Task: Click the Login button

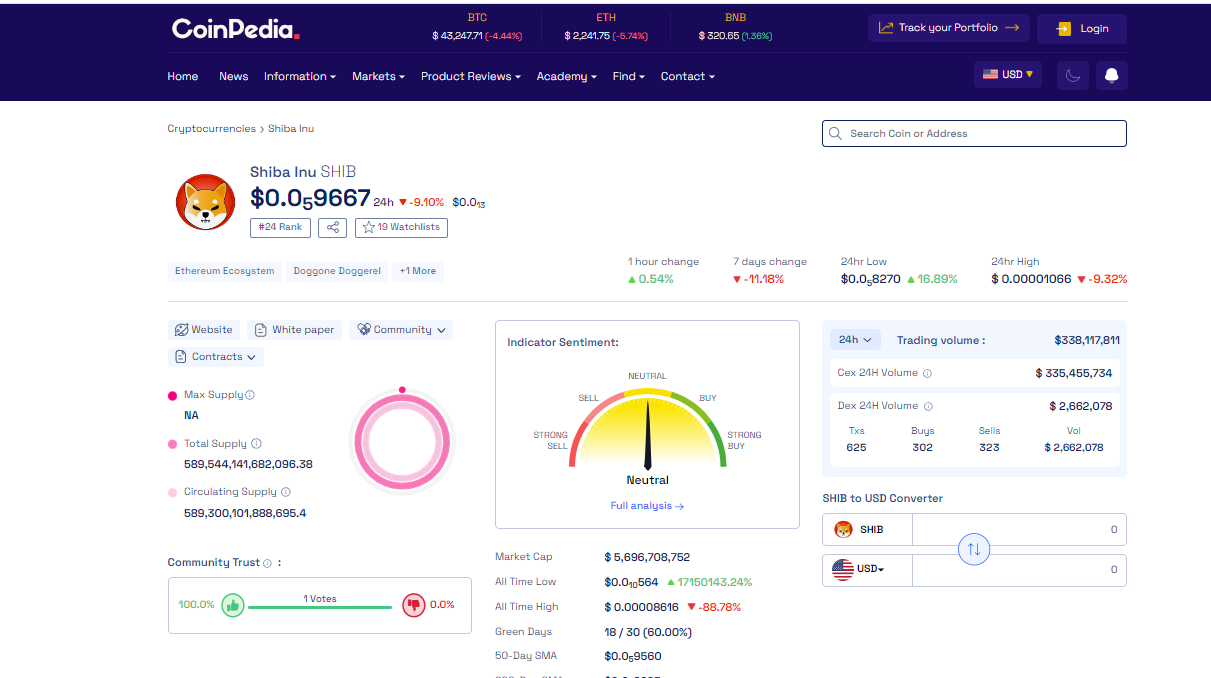Action: pyautogui.click(x=1082, y=29)
